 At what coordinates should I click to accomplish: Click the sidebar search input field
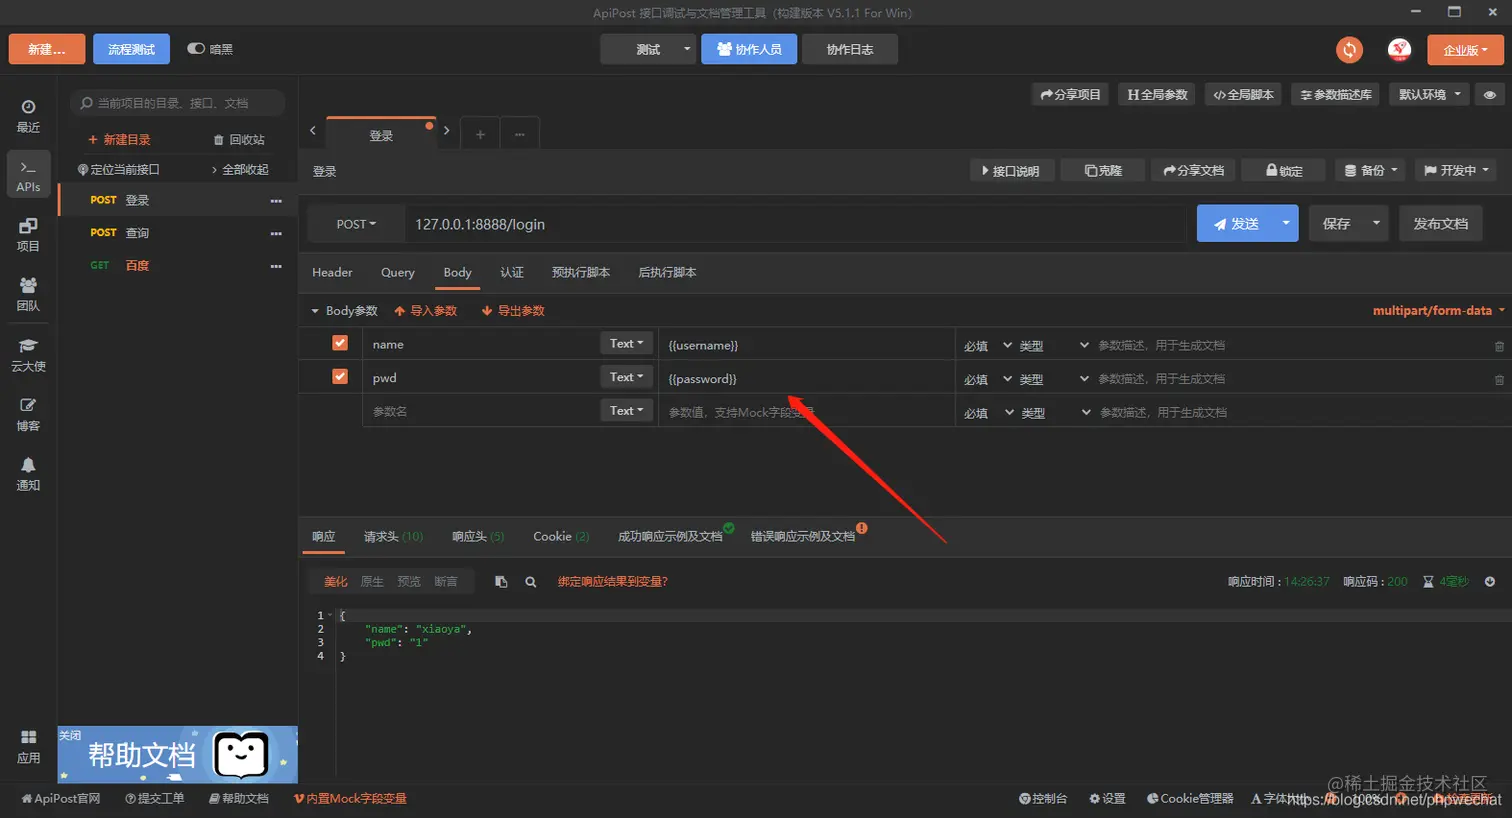click(x=178, y=103)
